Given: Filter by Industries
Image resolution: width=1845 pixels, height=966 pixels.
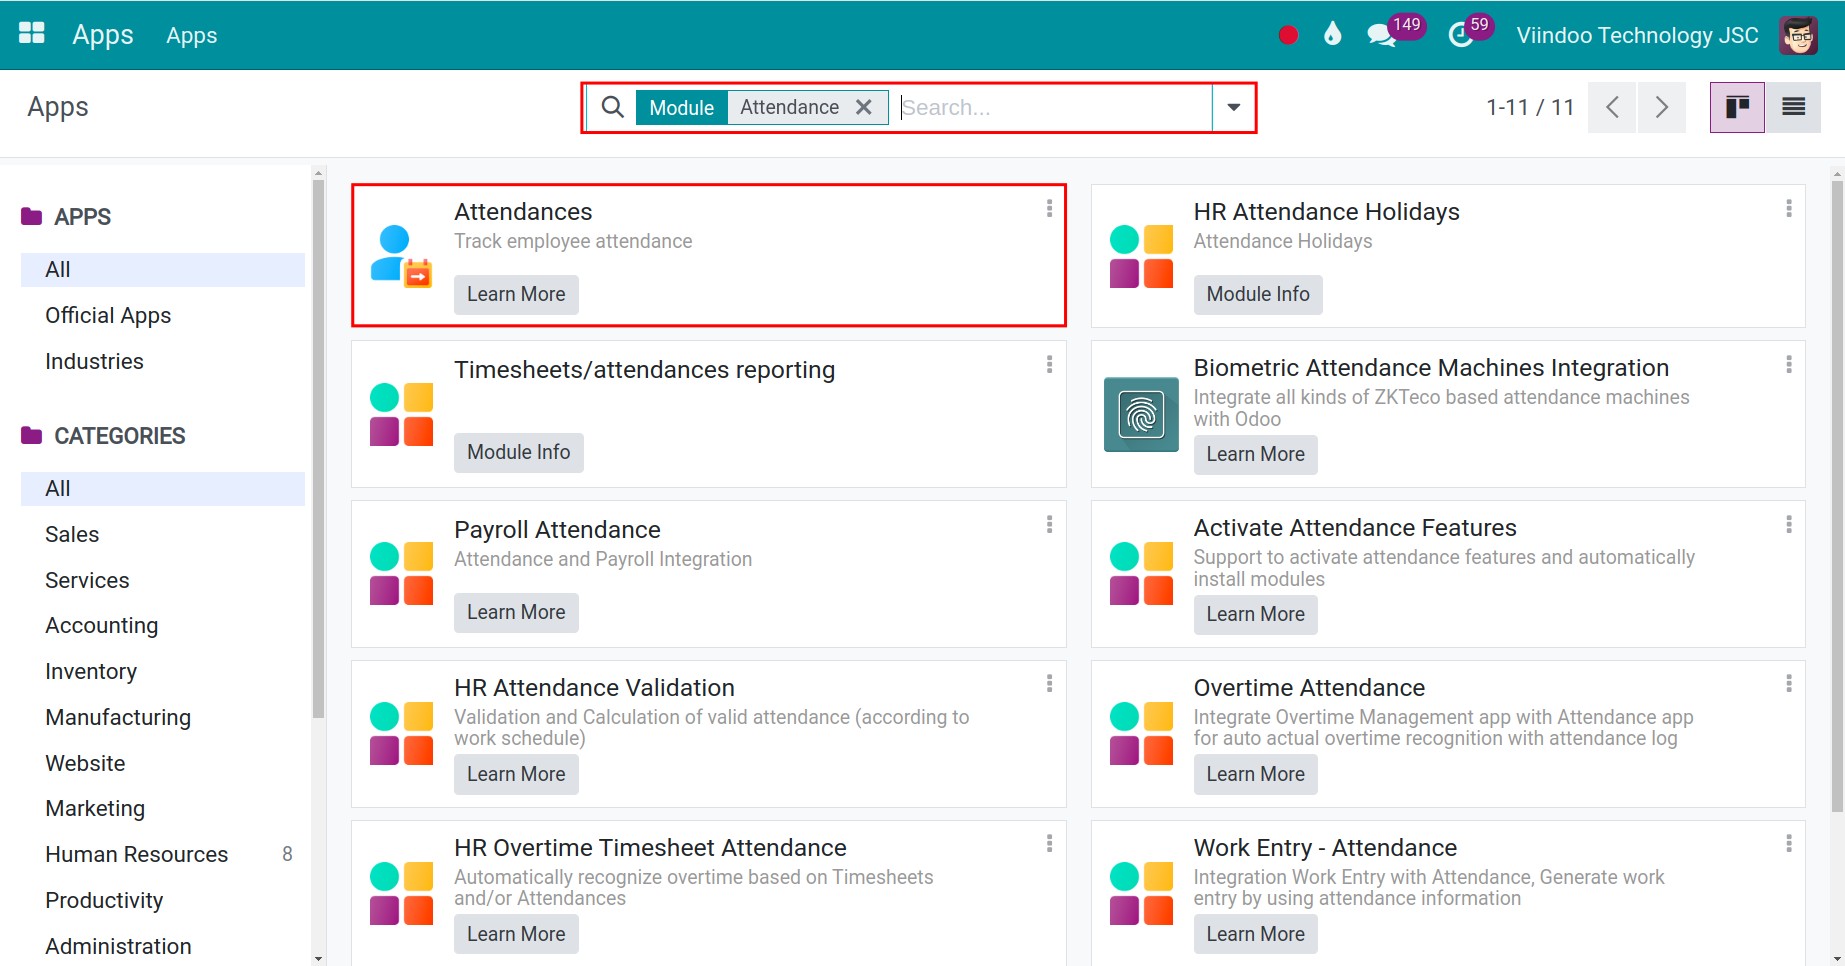Looking at the screenshot, I should coord(162,361).
